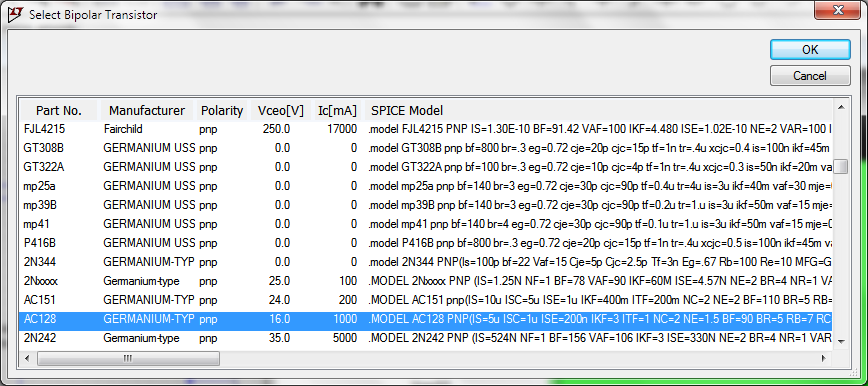This screenshot has width=868, height=386.
Task: Sort by Part No. column header
Action: click(x=59, y=110)
